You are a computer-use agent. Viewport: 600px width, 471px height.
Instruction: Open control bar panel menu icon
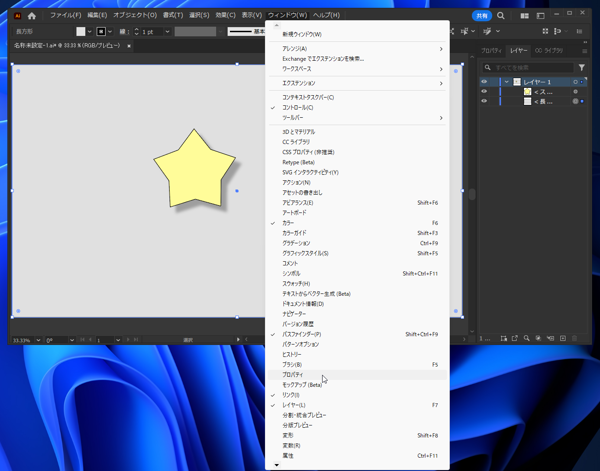pos(579,31)
